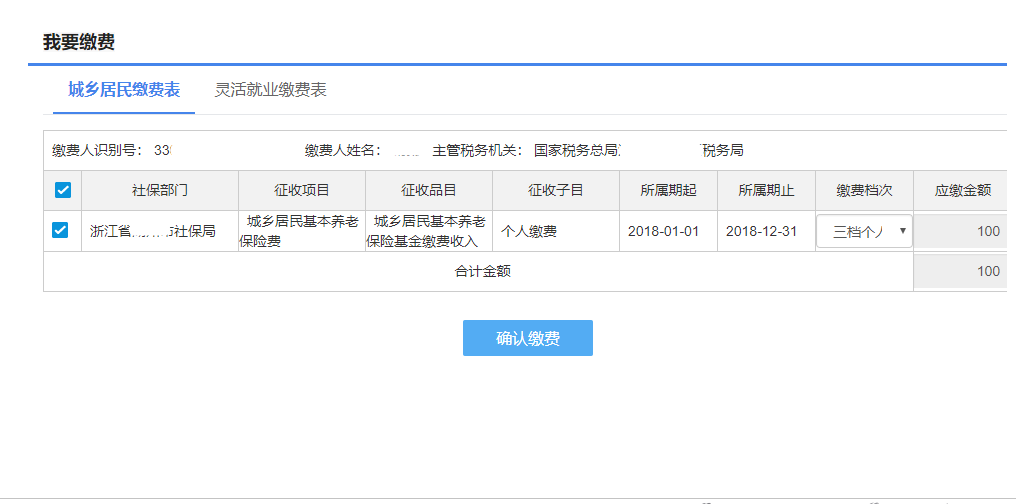Switch to the 城乡居民缴费表 tab
The width and height of the screenshot is (1016, 504).
coord(124,90)
